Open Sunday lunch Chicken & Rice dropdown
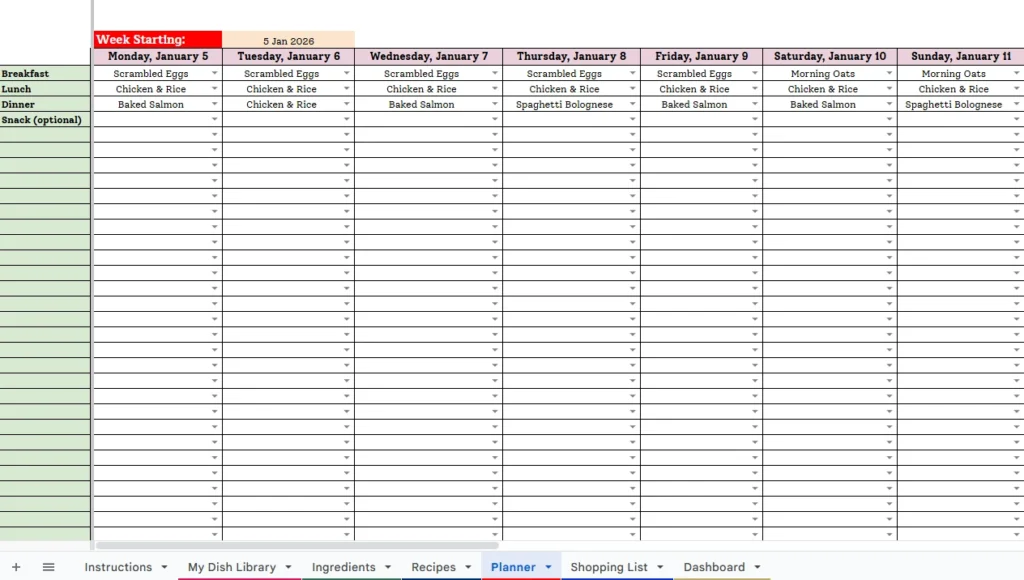The image size is (1024, 580). 1017,89
